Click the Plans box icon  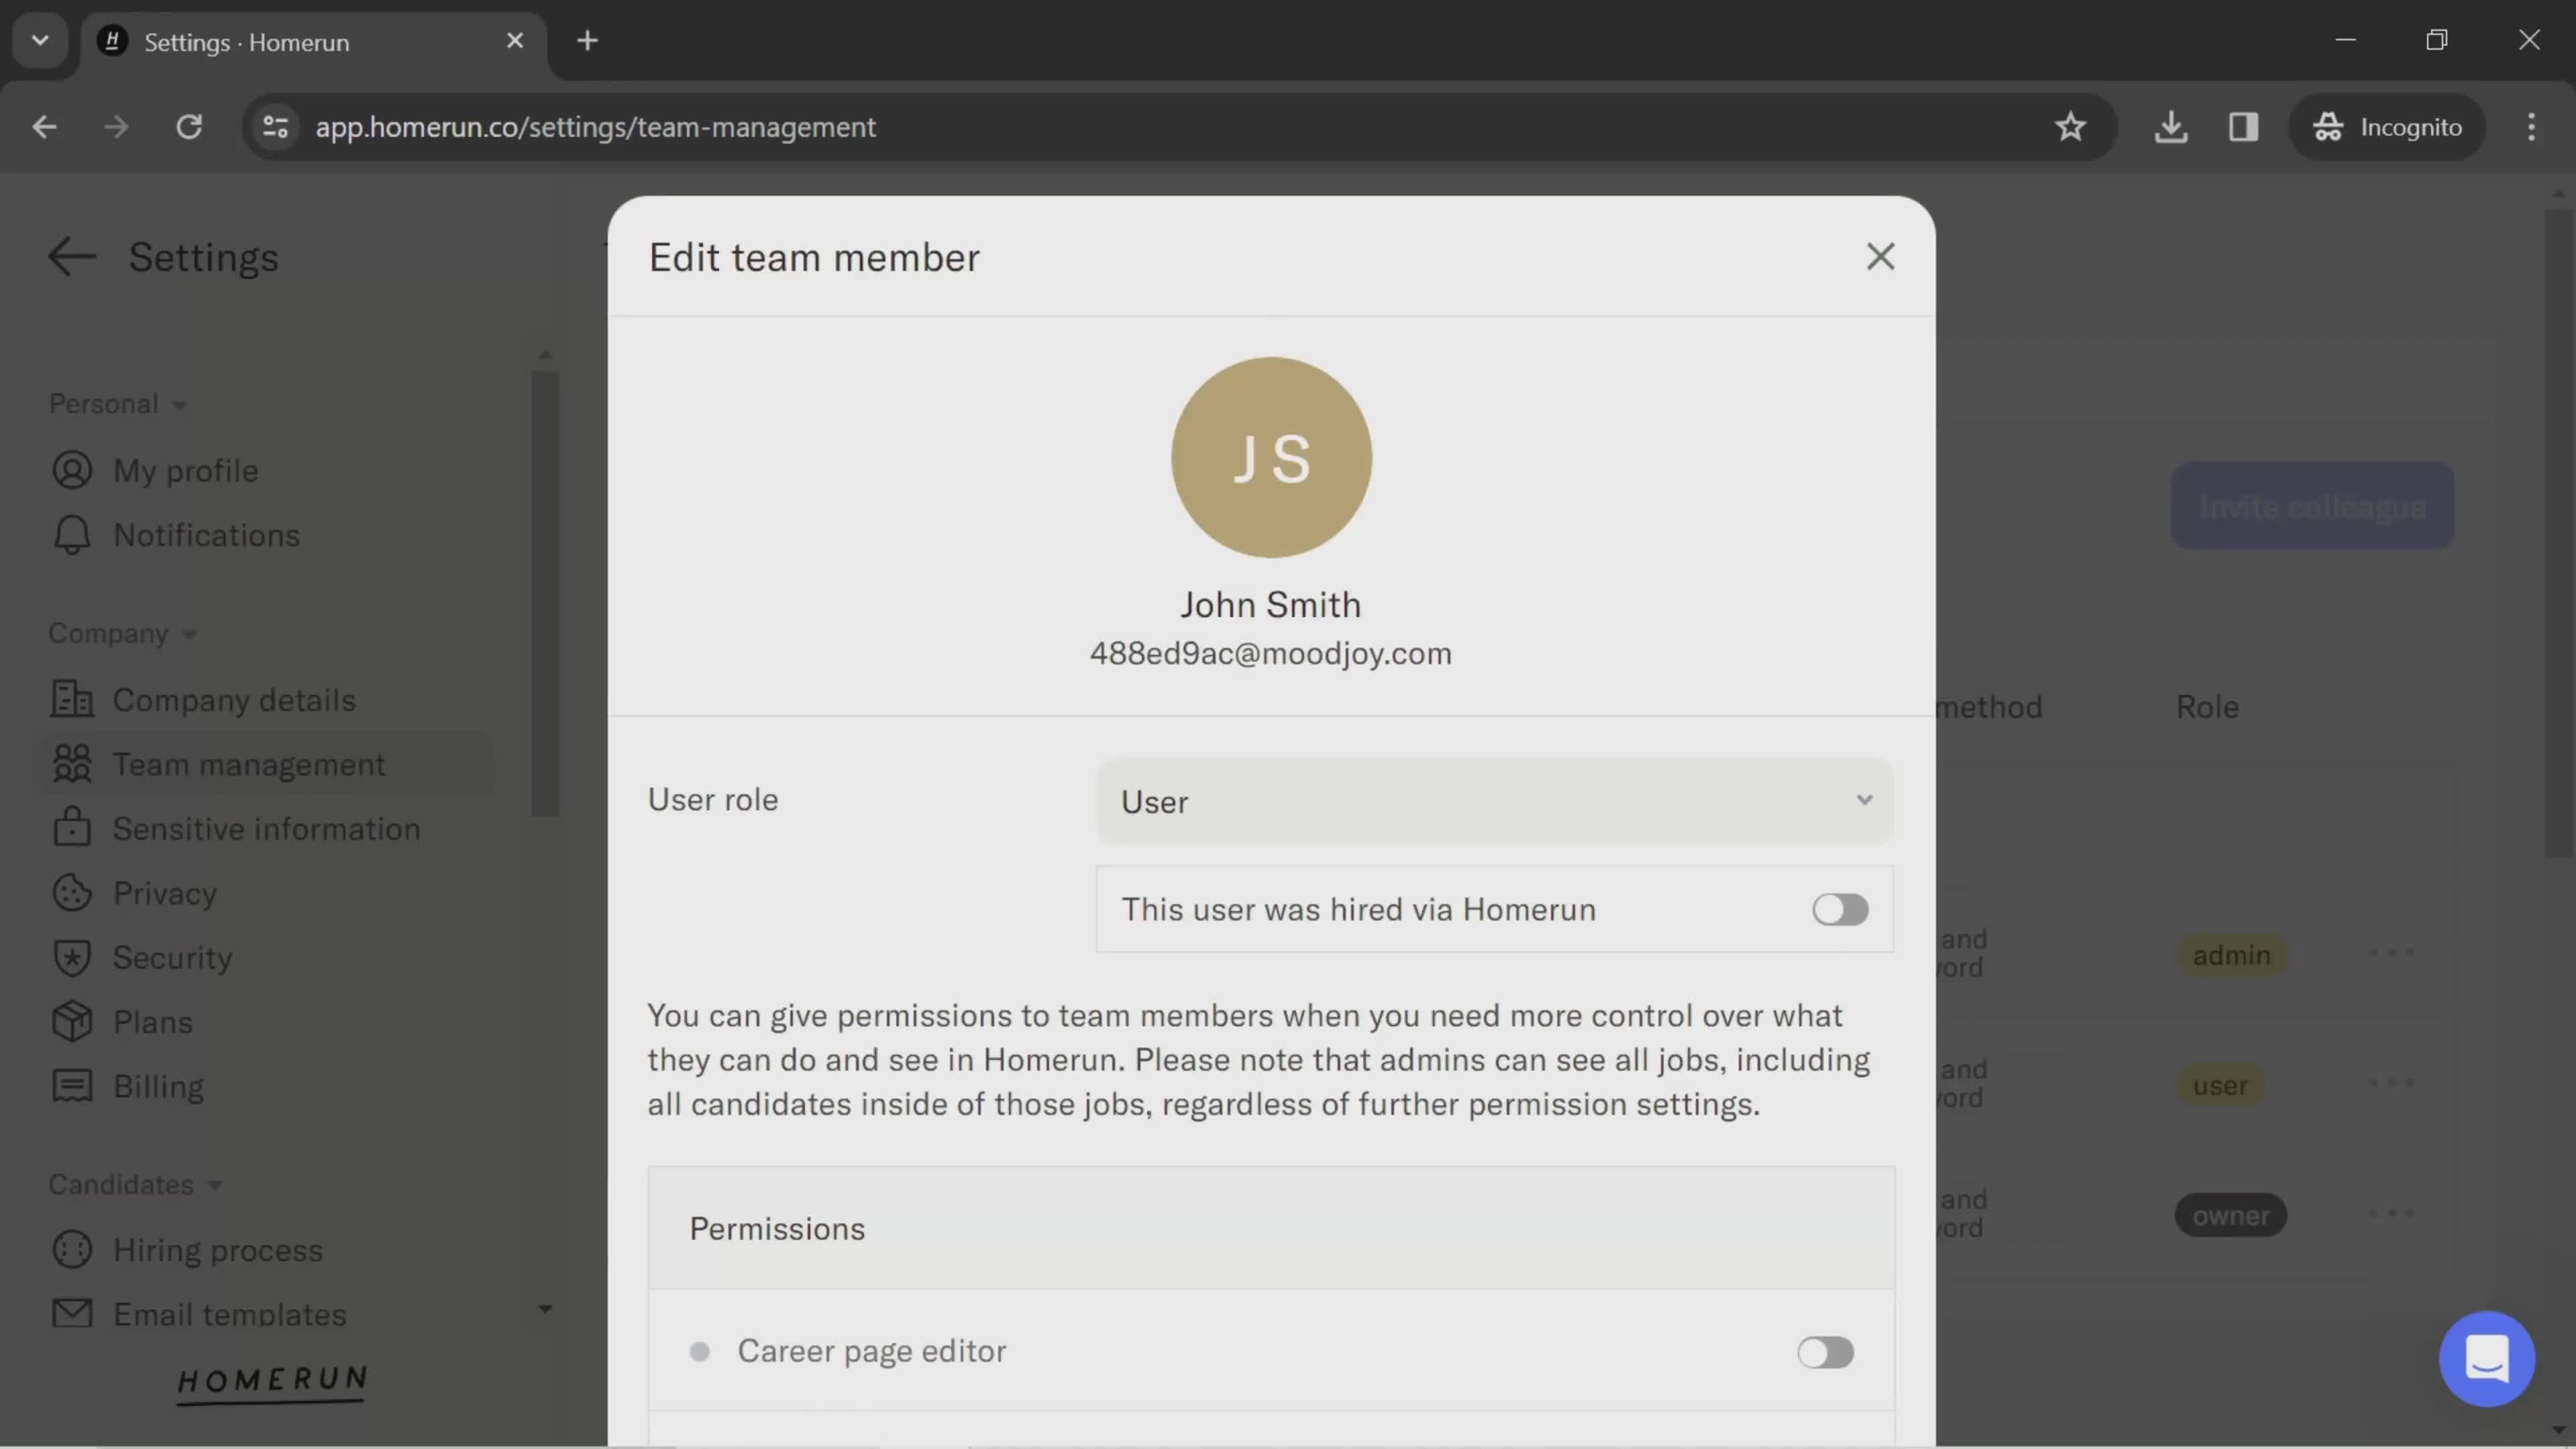tap(72, 1021)
